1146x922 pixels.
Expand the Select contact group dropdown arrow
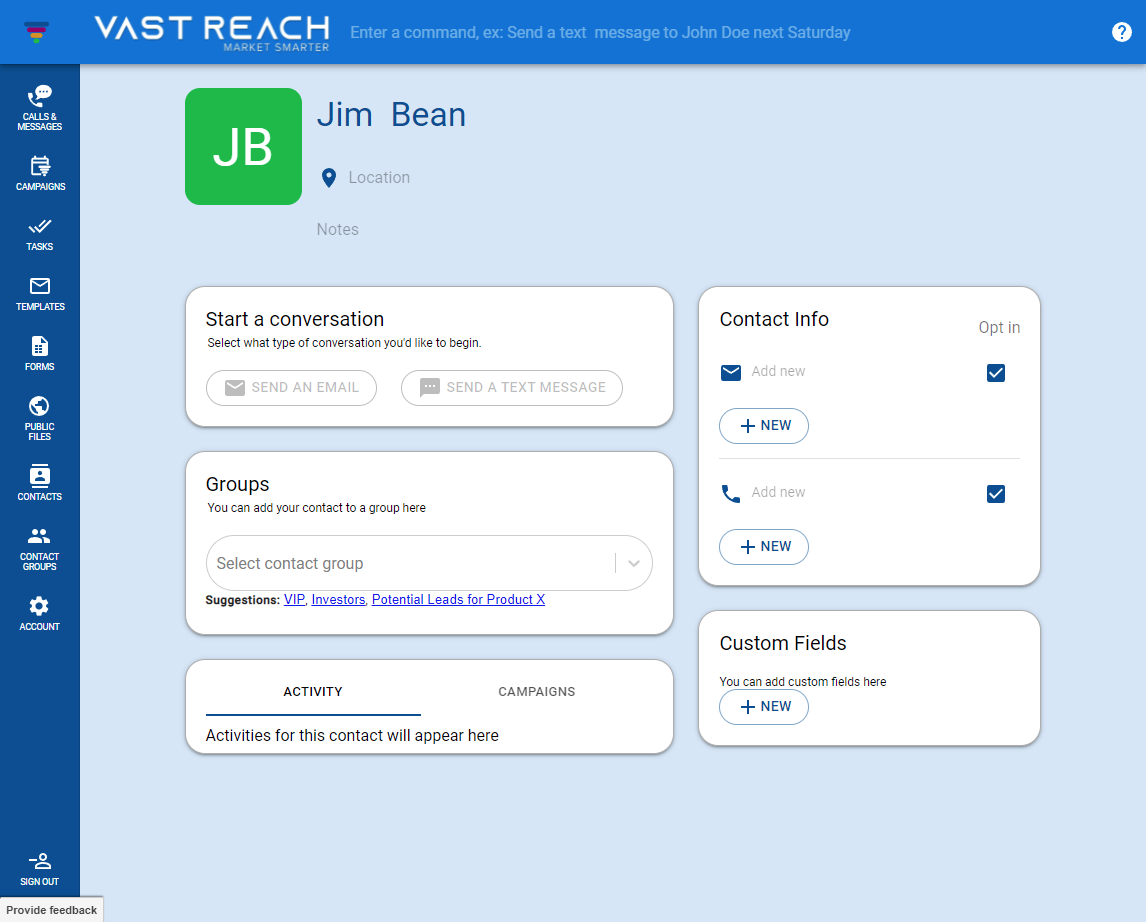[x=634, y=563]
